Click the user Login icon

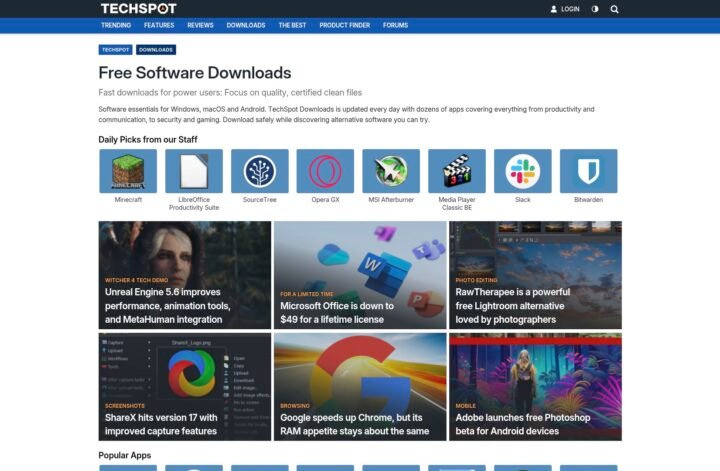(554, 9)
